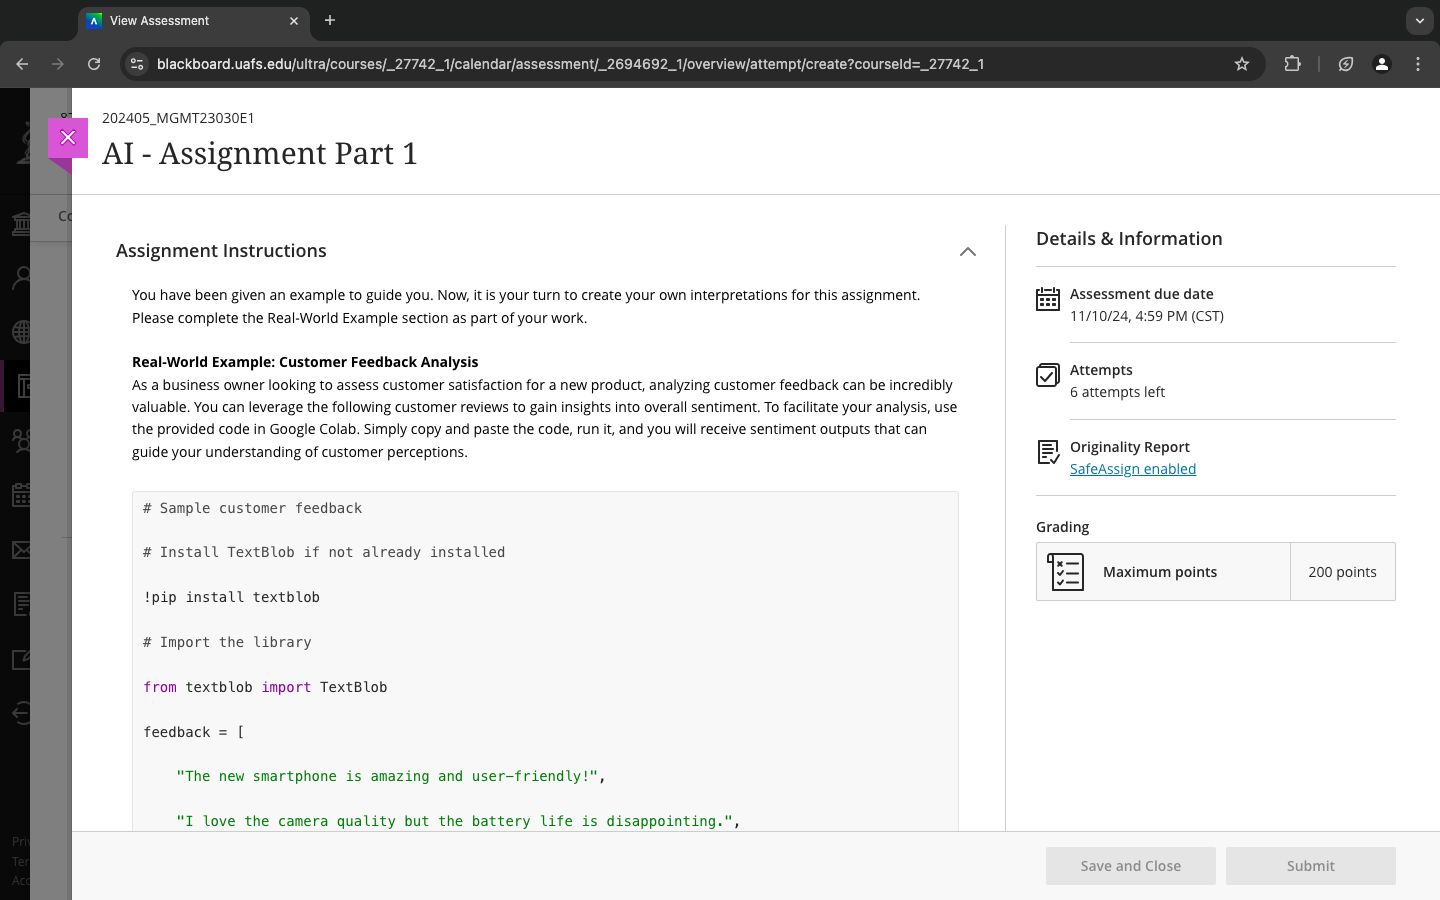Screen dimensions: 1440x900
Task: Click the grading rubric checklist icon
Action: click(1065, 572)
